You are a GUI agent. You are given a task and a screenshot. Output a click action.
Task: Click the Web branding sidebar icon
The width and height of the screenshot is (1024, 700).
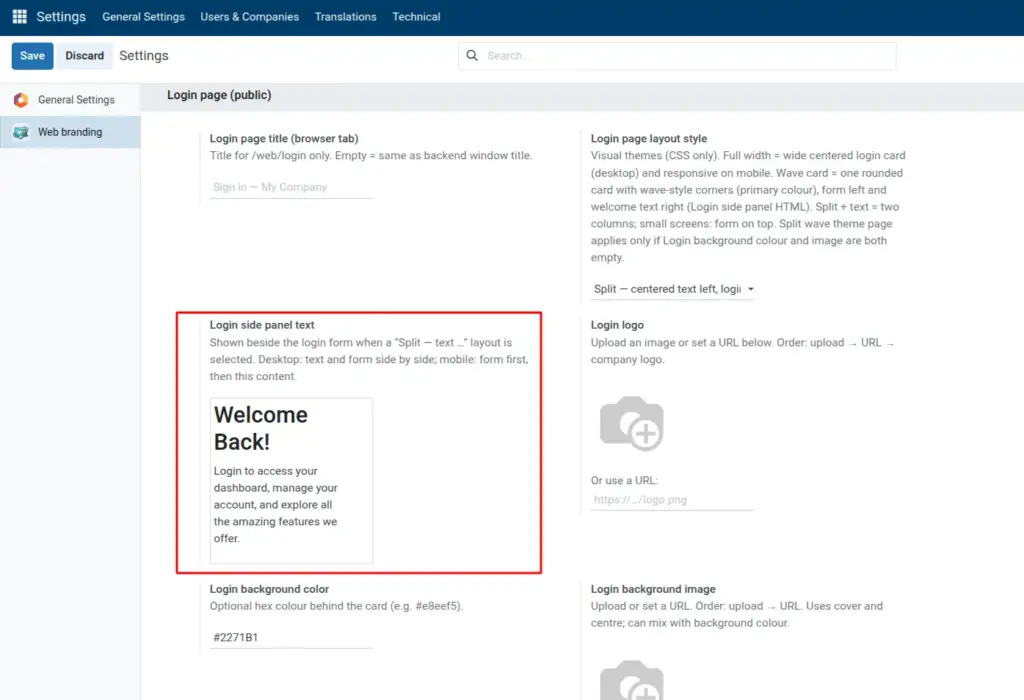click(x=21, y=133)
